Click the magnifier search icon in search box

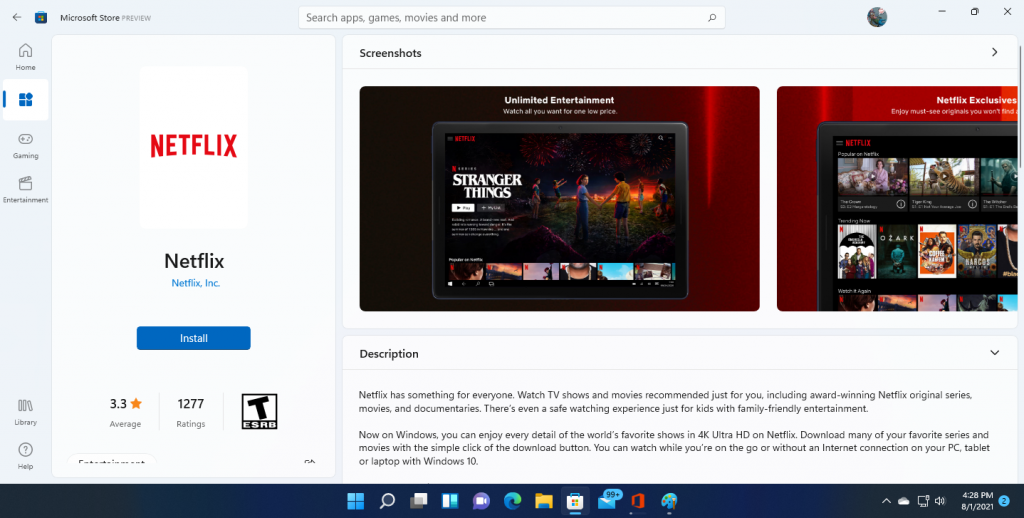coord(712,18)
